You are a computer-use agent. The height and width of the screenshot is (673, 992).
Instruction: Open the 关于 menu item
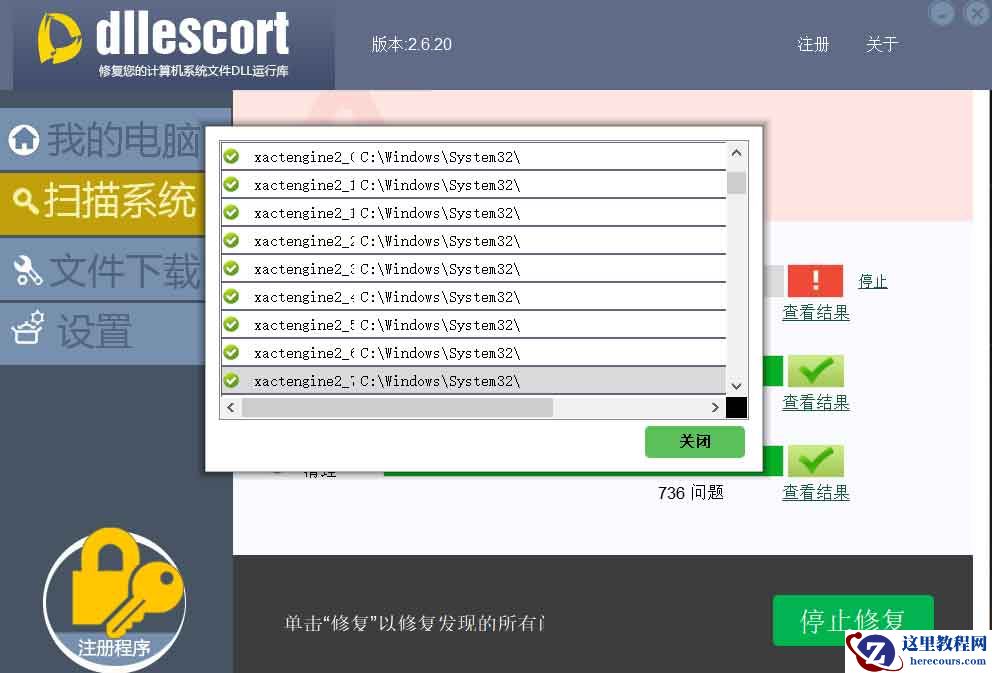point(881,45)
